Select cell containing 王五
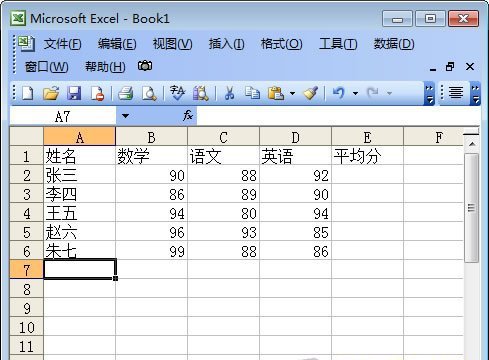This screenshot has height=360, width=489. coord(79,212)
